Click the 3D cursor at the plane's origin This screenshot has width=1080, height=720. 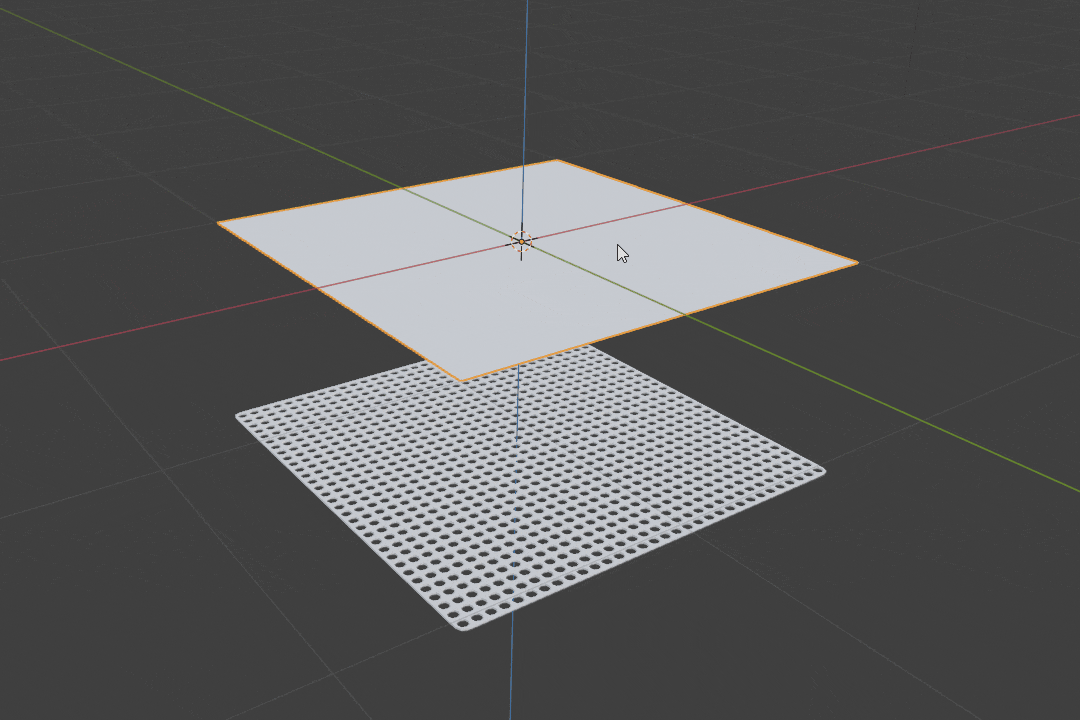tap(521, 242)
